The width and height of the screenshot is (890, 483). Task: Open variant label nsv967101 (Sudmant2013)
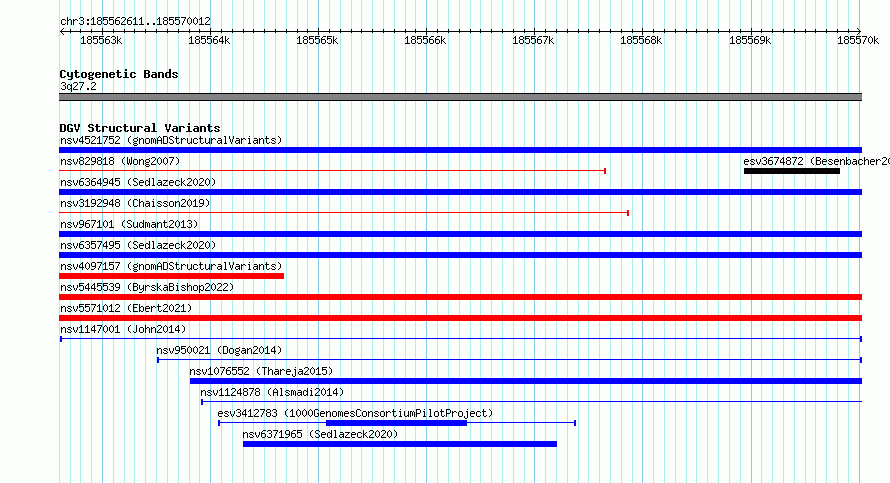(x=129, y=224)
